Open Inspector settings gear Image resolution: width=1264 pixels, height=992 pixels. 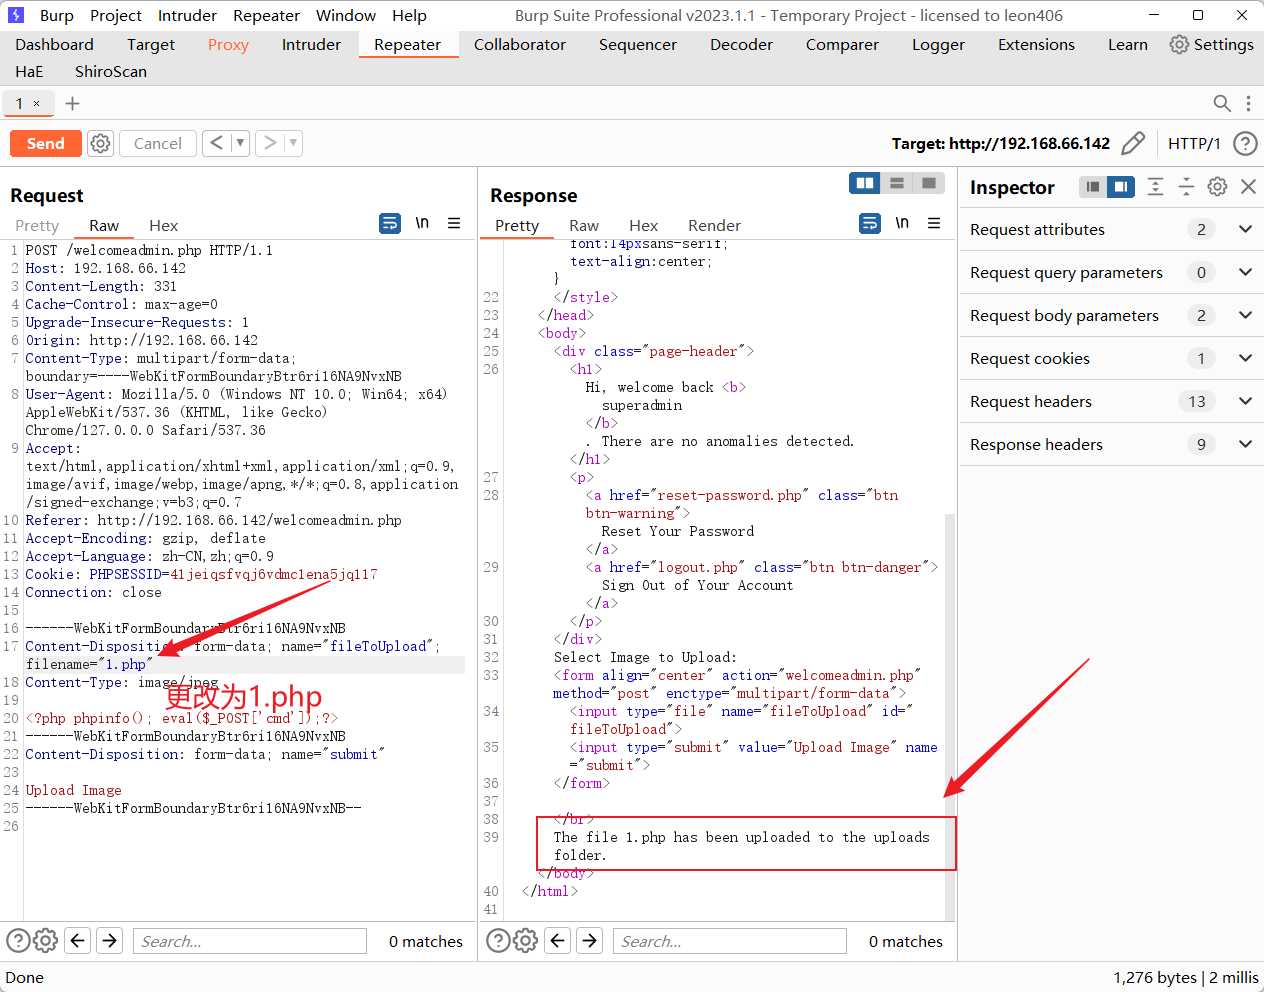[x=1217, y=186]
